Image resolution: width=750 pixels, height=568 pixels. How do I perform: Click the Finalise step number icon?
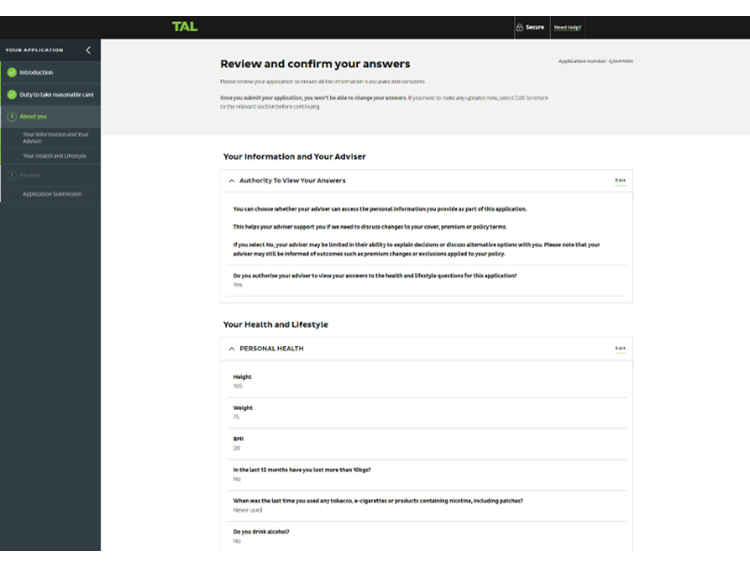pos(12,175)
